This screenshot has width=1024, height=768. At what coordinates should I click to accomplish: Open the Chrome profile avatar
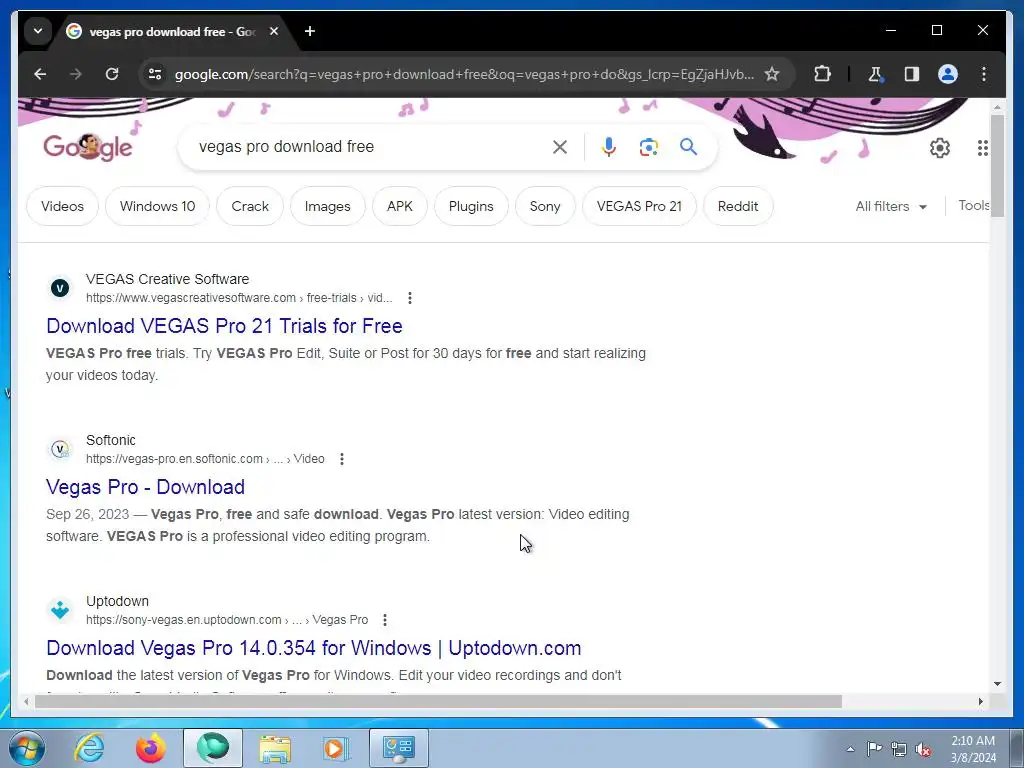coord(948,74)
